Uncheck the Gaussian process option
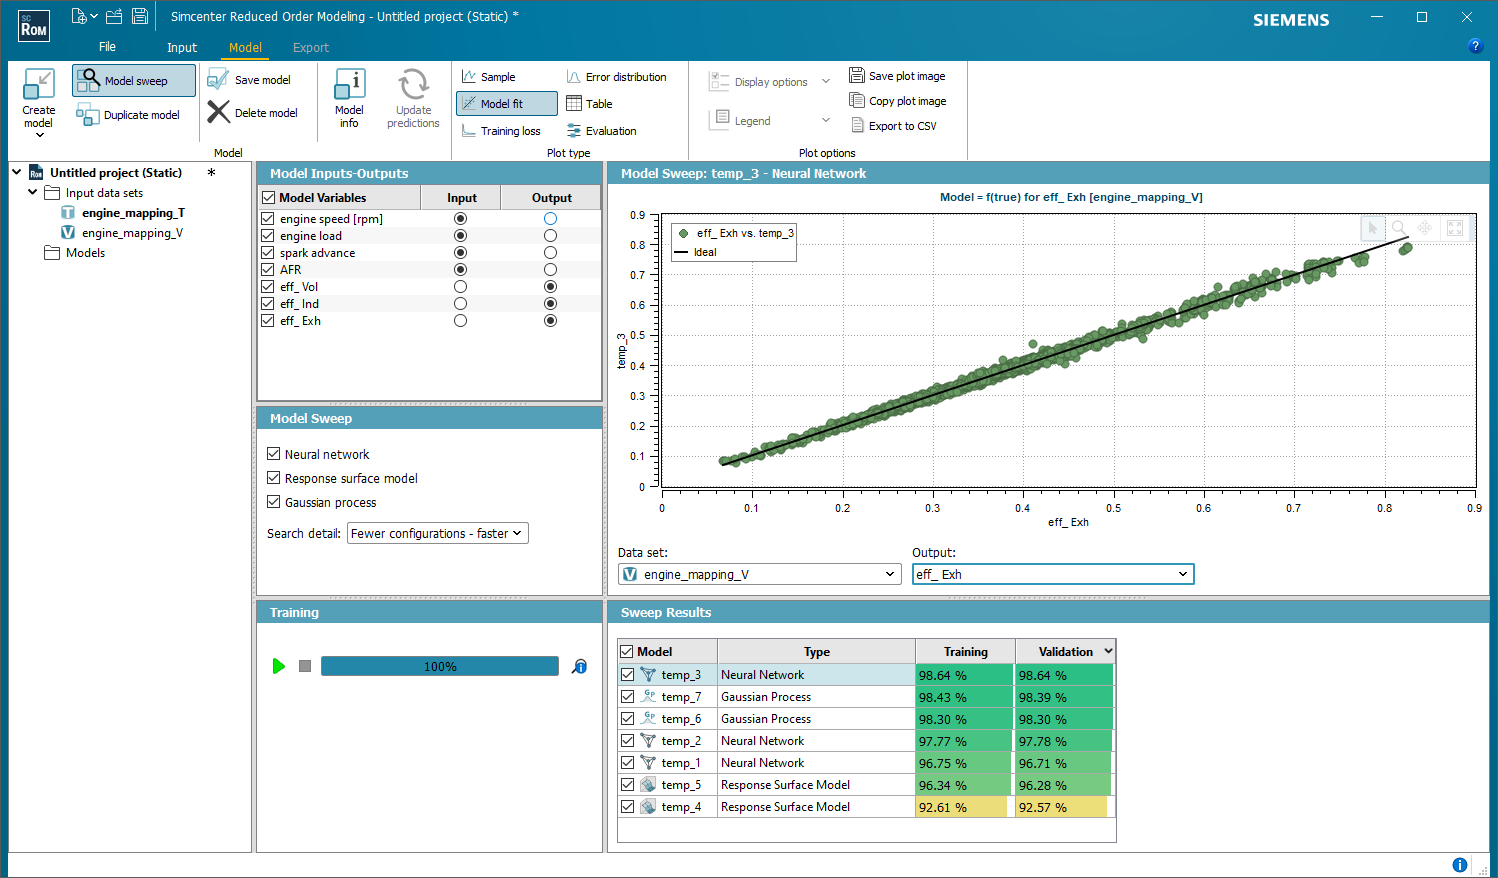Screen dimensions: 1498x878 [273, 502]
